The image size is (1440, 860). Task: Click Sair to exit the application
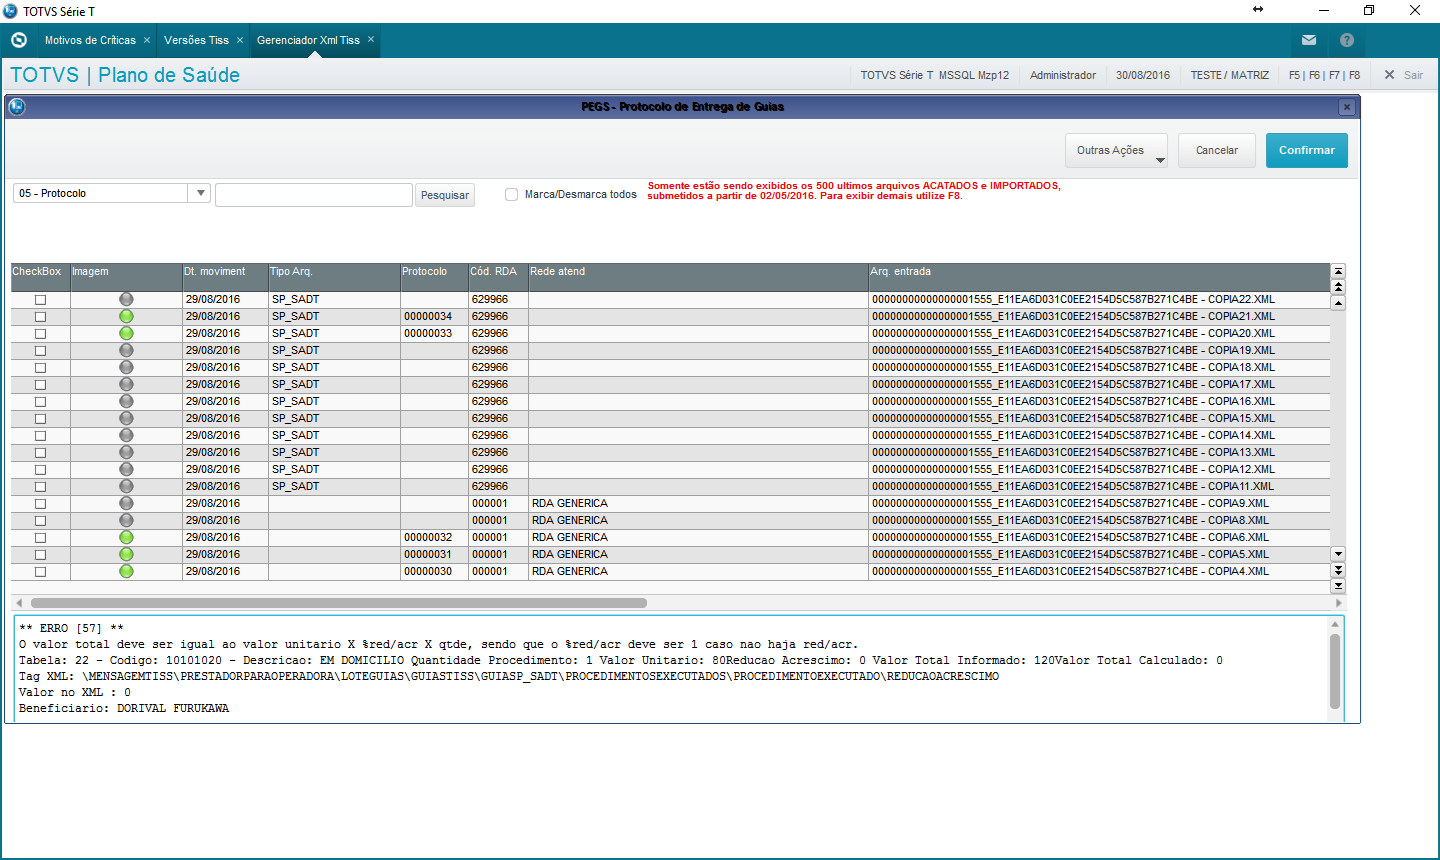[1403, 75]
